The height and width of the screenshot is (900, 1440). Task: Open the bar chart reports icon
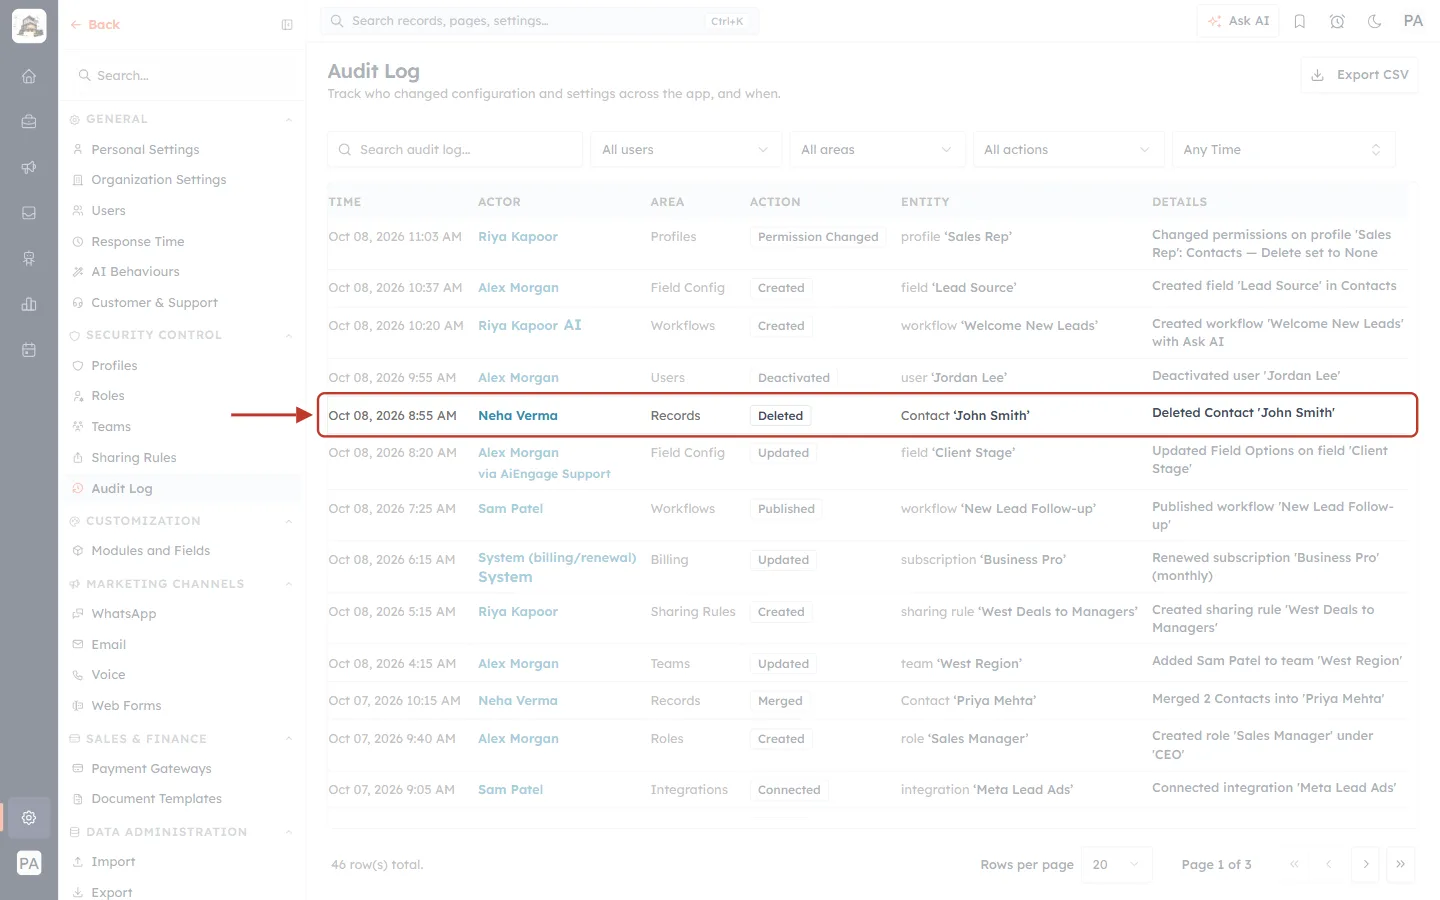pyautogui.click(x=29, y=304)
